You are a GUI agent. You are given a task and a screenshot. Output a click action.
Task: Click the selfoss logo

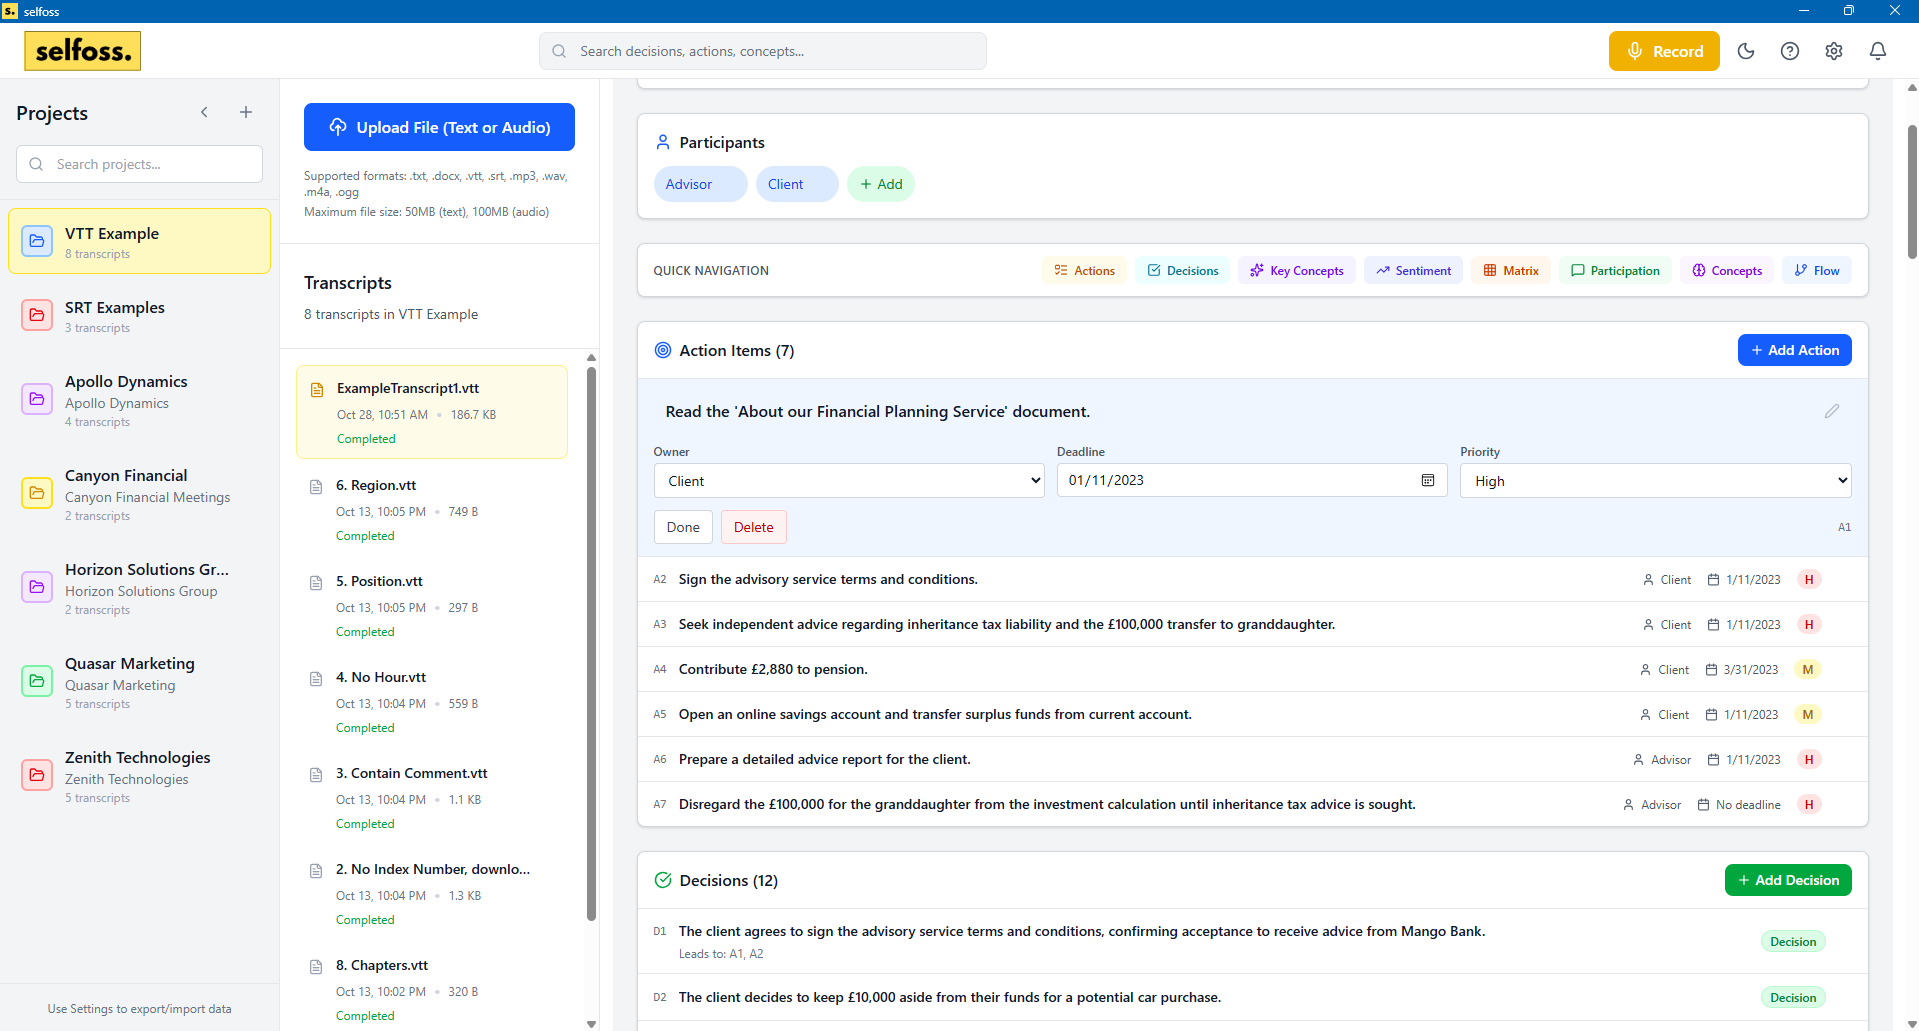(x=83, y=51)
